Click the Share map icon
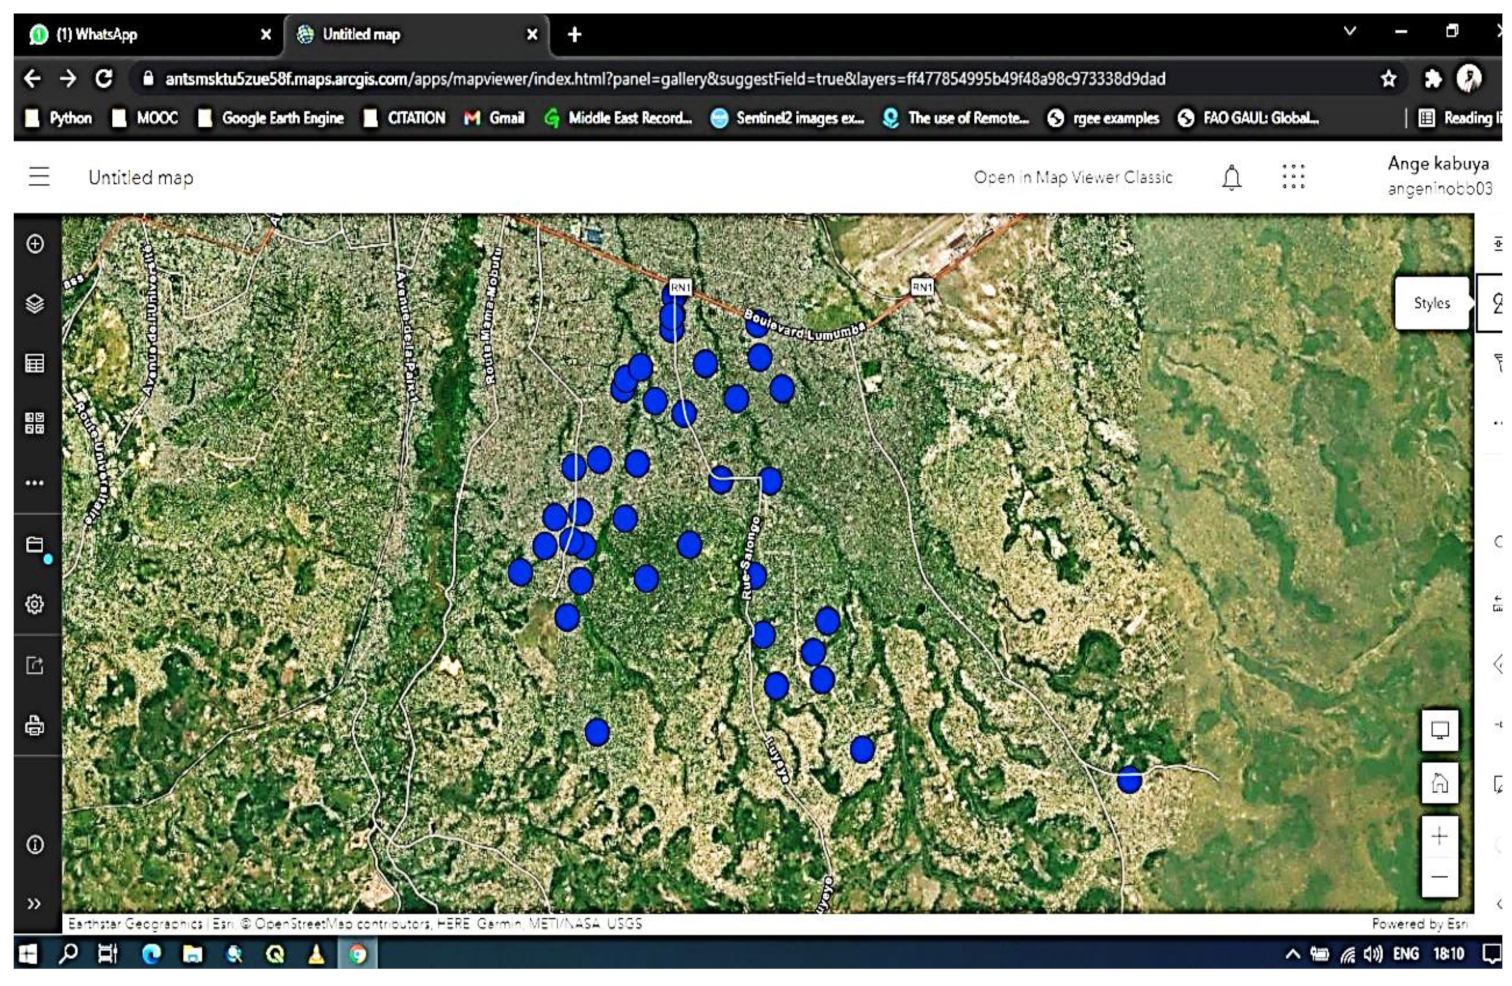Image resolution: width=1512 pixels, height=986 pixels. click(35, 666)
